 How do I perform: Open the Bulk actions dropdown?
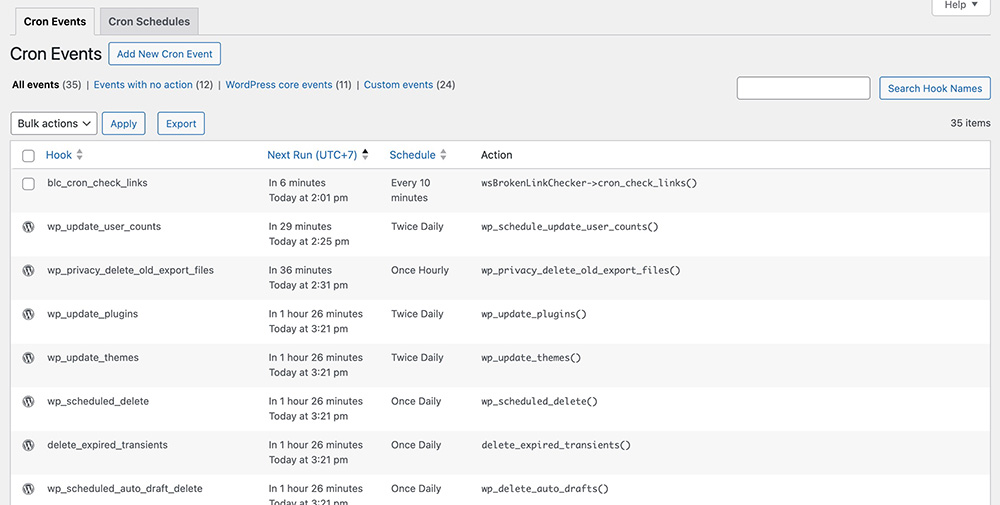coord(54,124)
